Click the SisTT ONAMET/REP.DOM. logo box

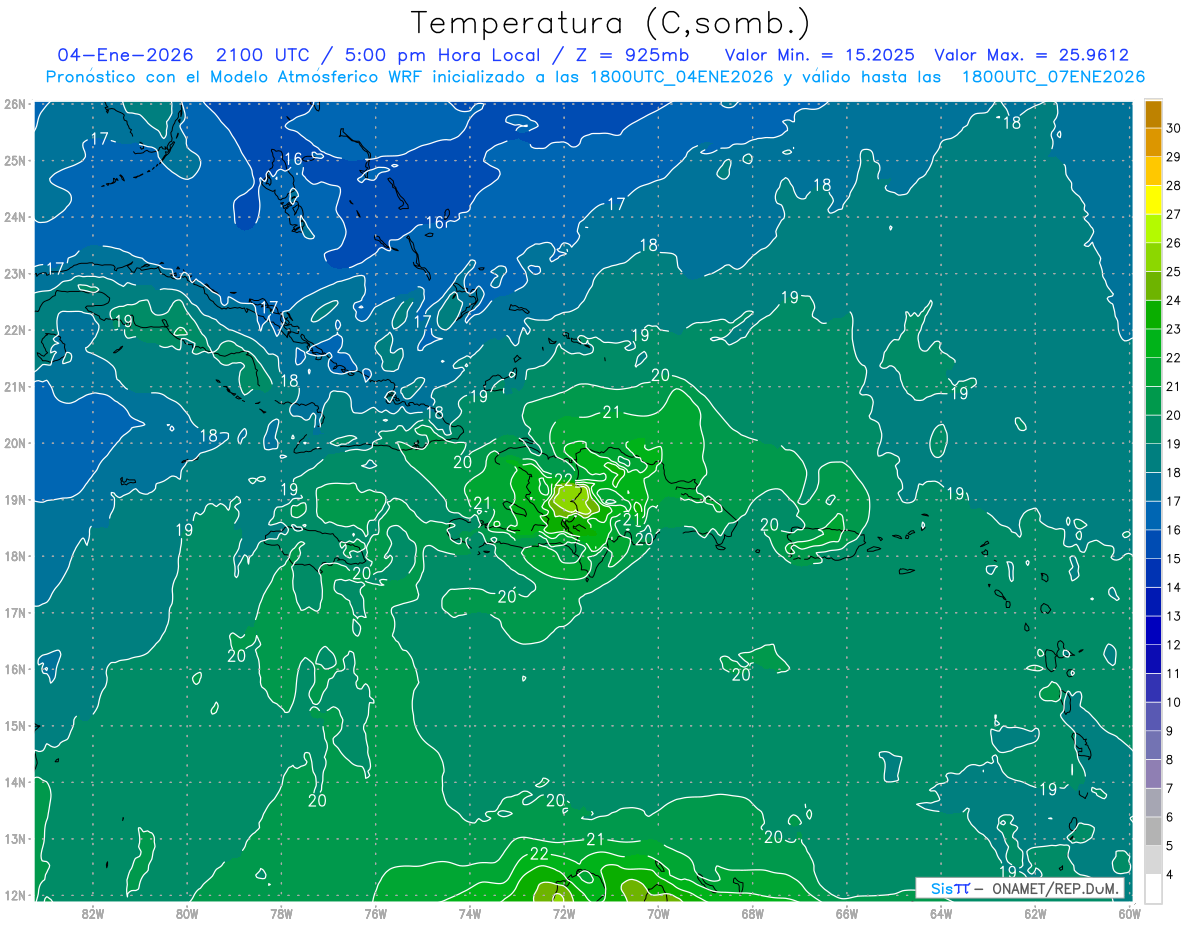click(1020, 888)
